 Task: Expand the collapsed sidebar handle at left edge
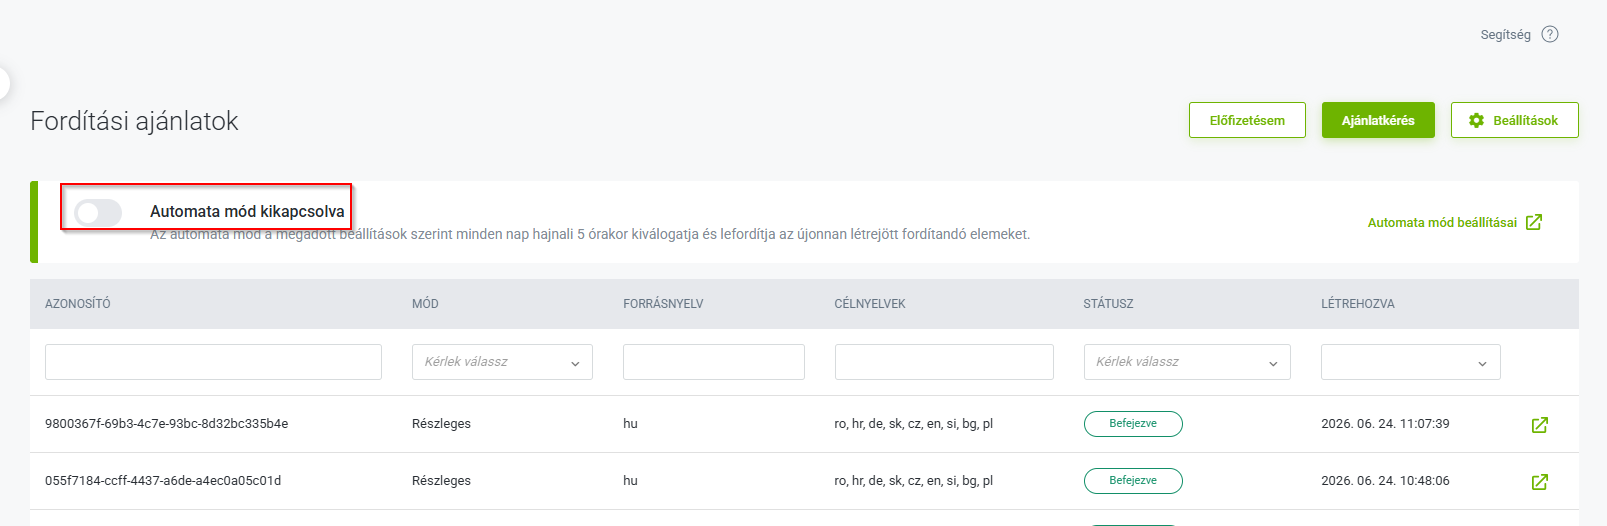coord(4,84)
